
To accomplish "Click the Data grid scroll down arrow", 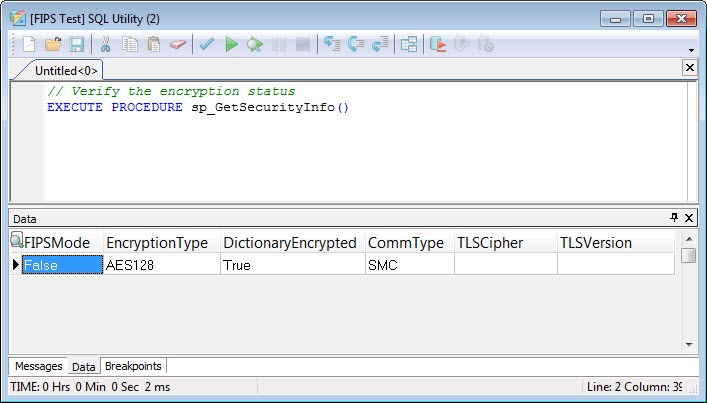I will tap(689, 344).
